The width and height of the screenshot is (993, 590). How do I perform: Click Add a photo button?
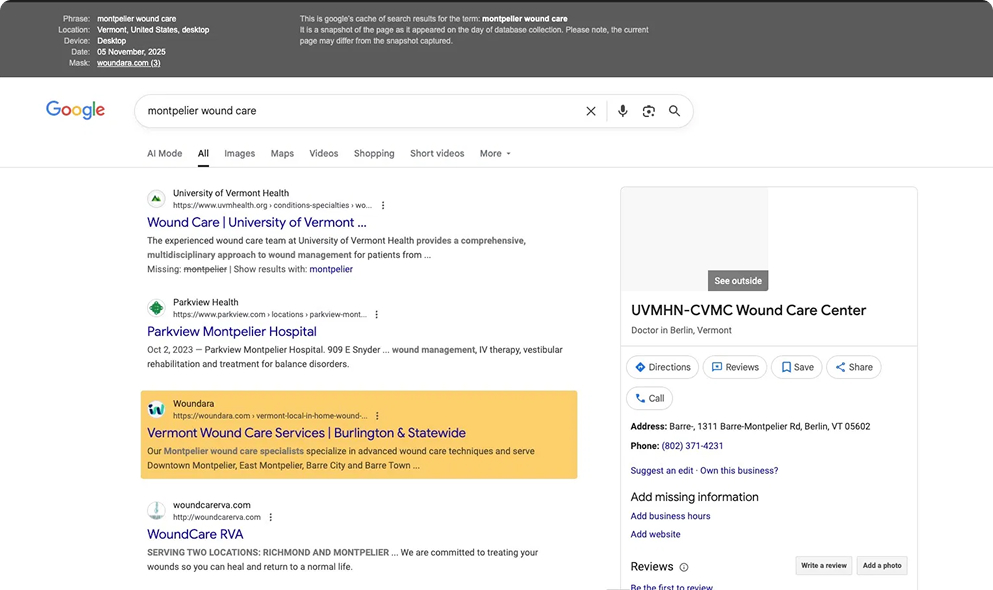pos(882,565)
